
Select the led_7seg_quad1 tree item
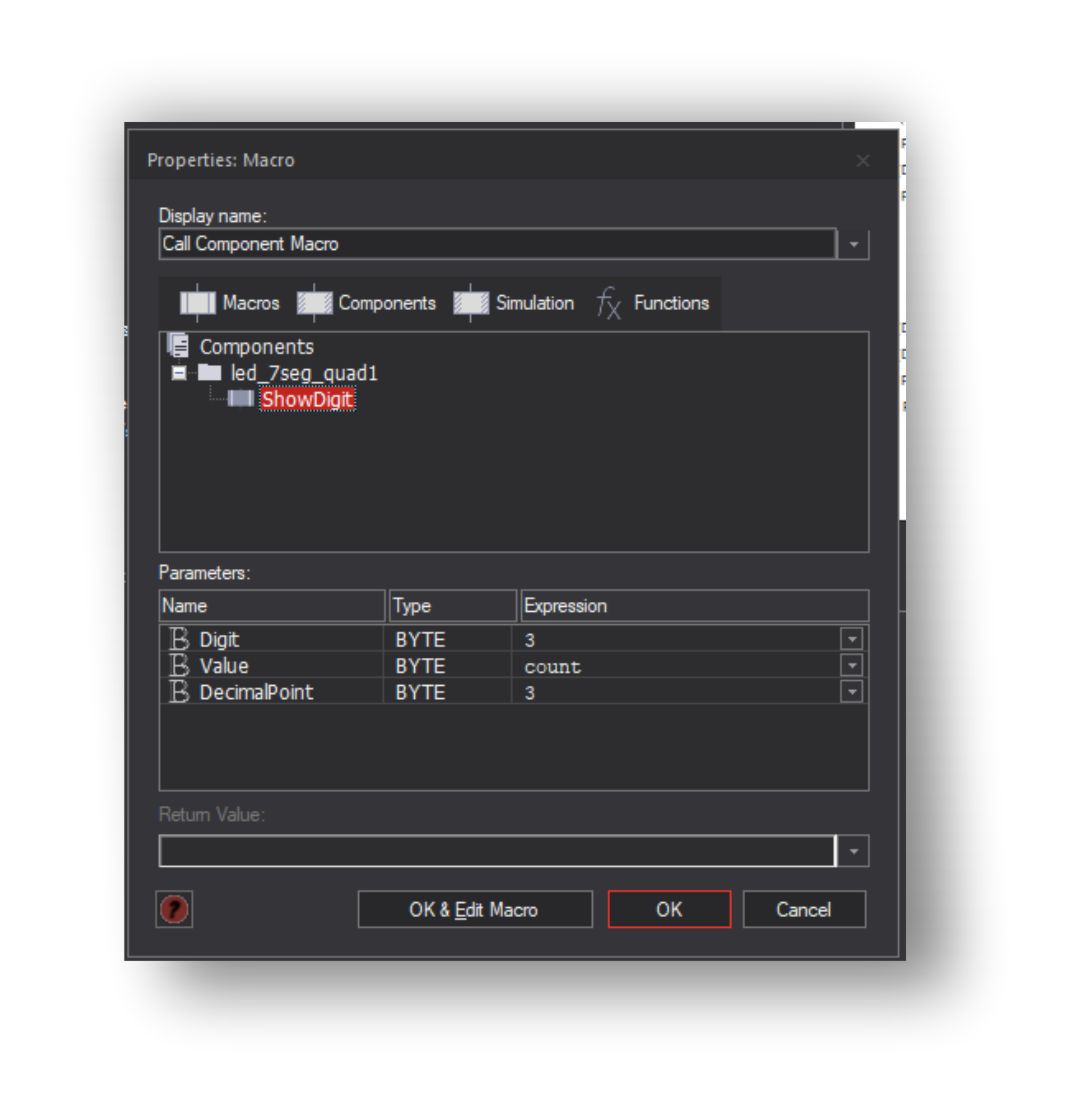point(304,373)
